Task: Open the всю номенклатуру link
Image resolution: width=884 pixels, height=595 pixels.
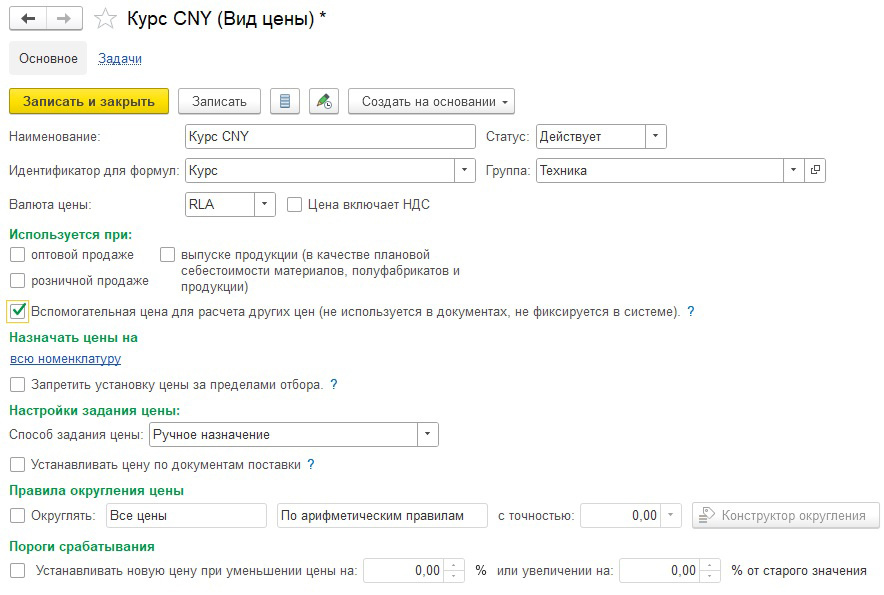Action: click(65, 359)
